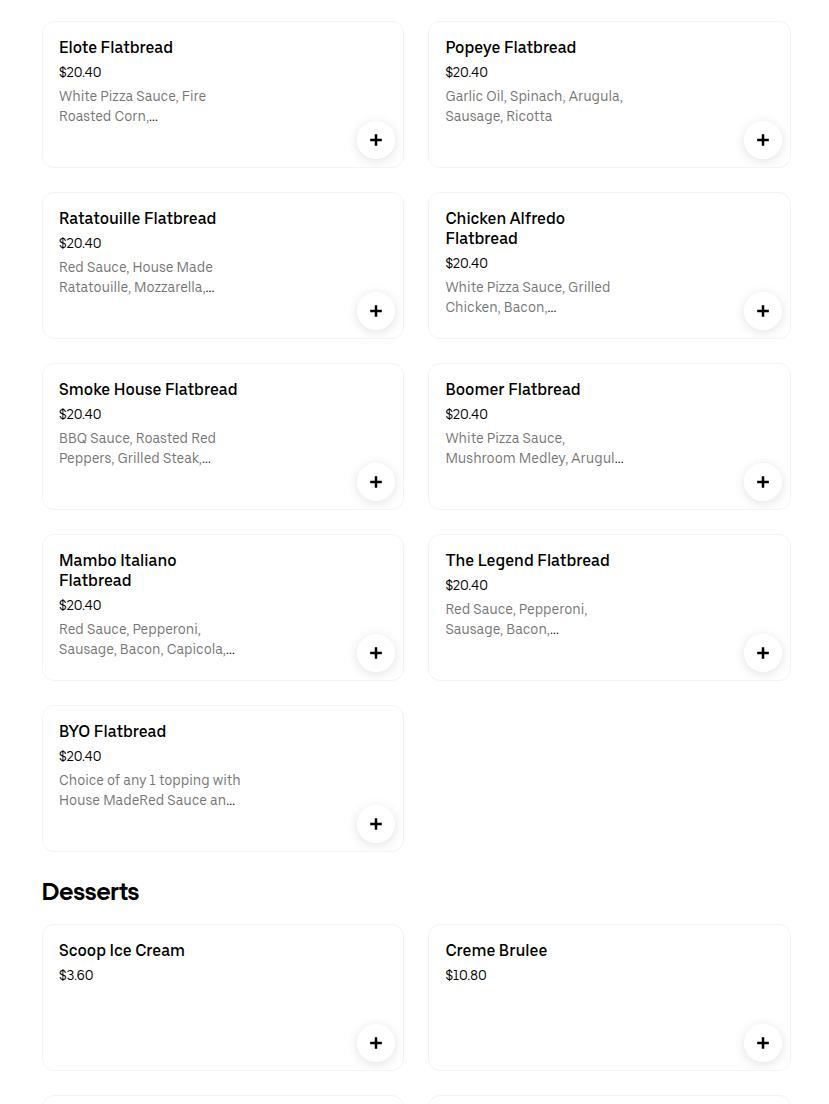Open Elote Flatbread item title
Image resolution: width=829 pixels, height=1104 pixels.
point(116,47)
